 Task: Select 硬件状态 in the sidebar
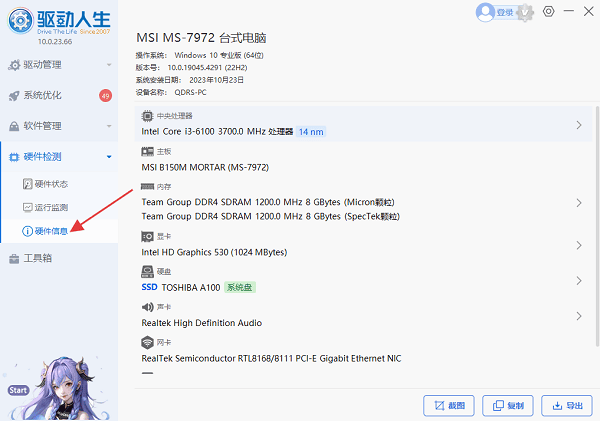pyautogui.click(x=50, y=184)
